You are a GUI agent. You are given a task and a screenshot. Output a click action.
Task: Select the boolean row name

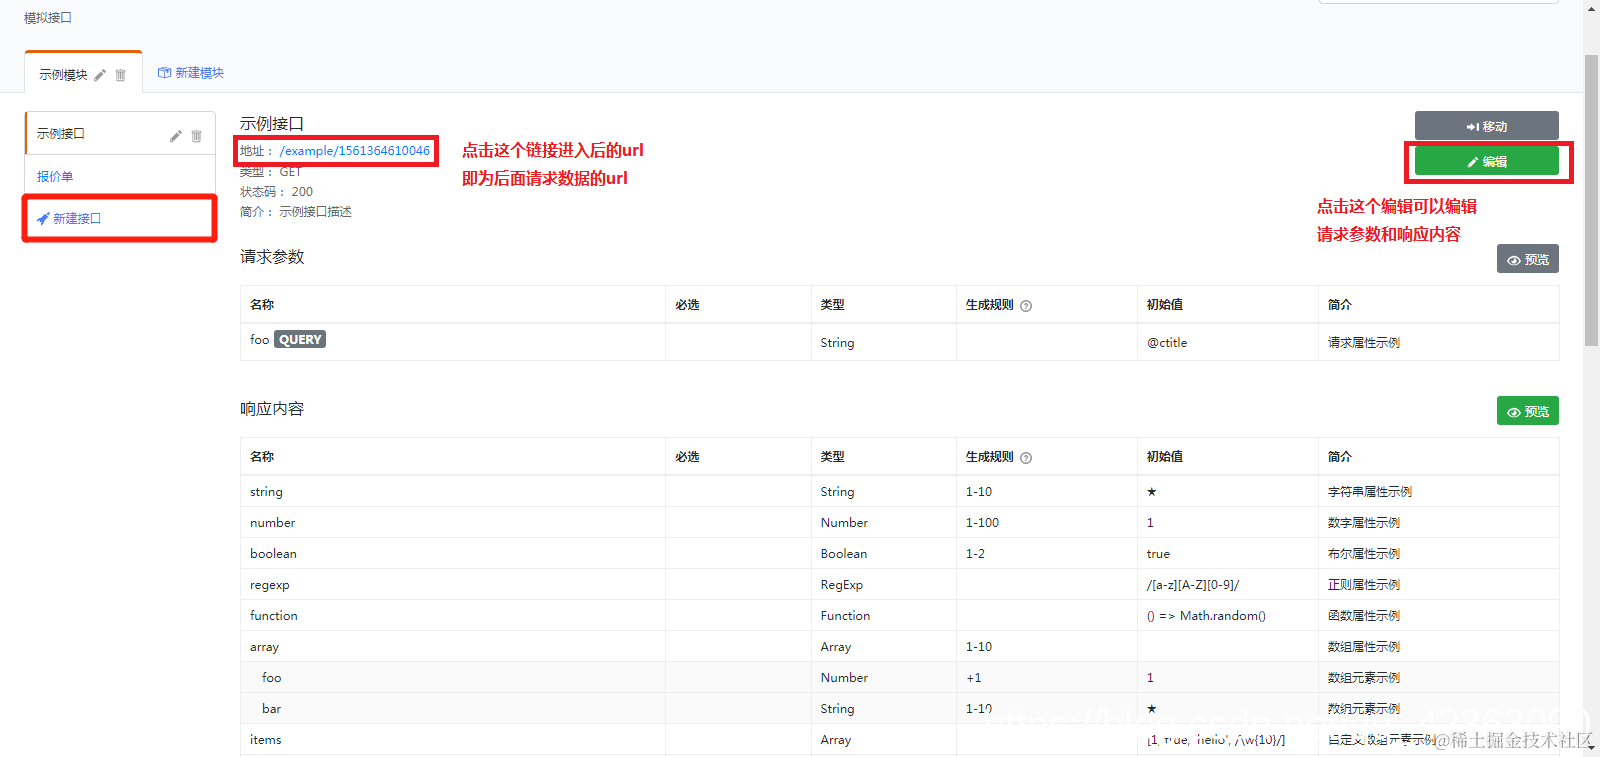click(x=273, y=554)
